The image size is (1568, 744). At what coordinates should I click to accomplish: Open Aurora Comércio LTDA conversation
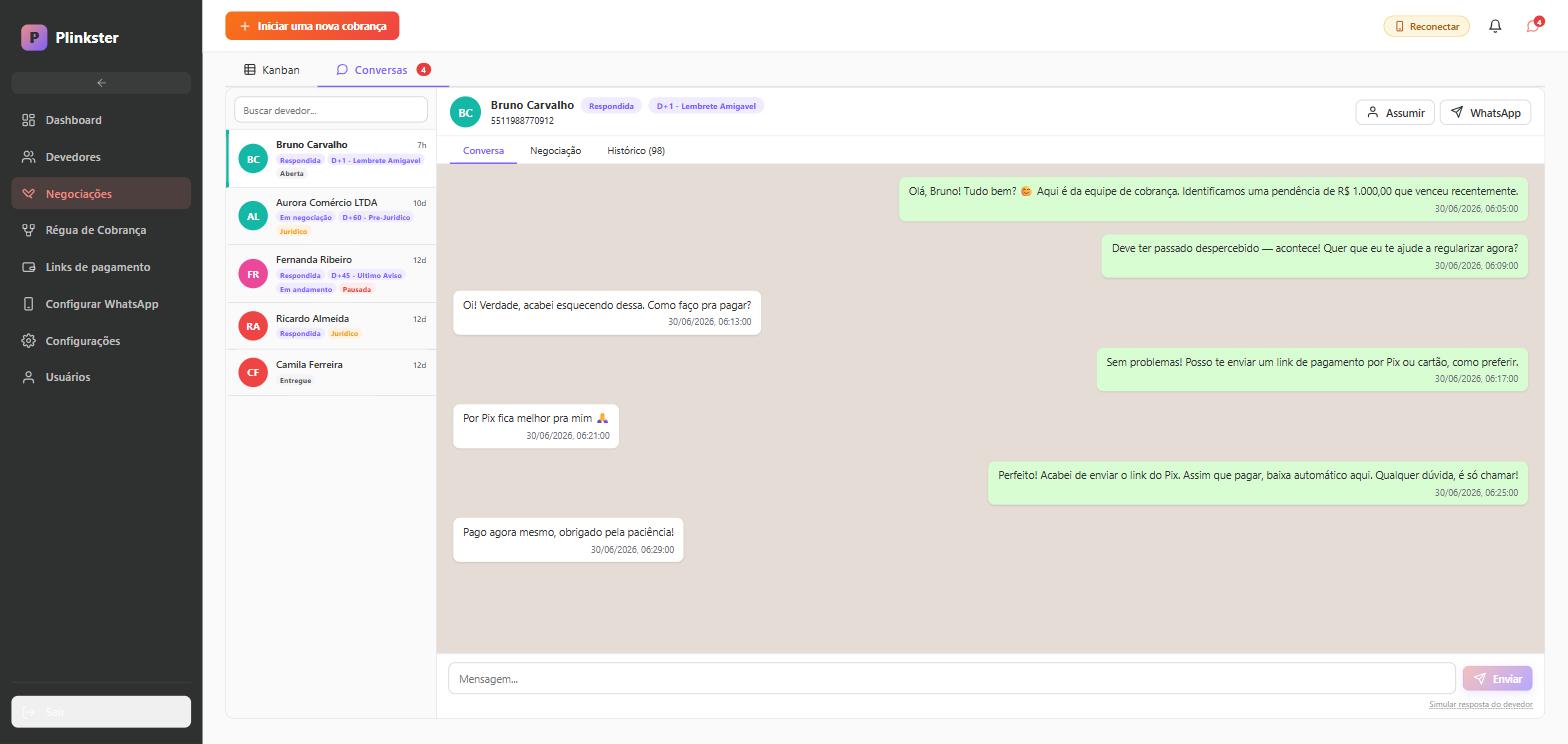332,216
